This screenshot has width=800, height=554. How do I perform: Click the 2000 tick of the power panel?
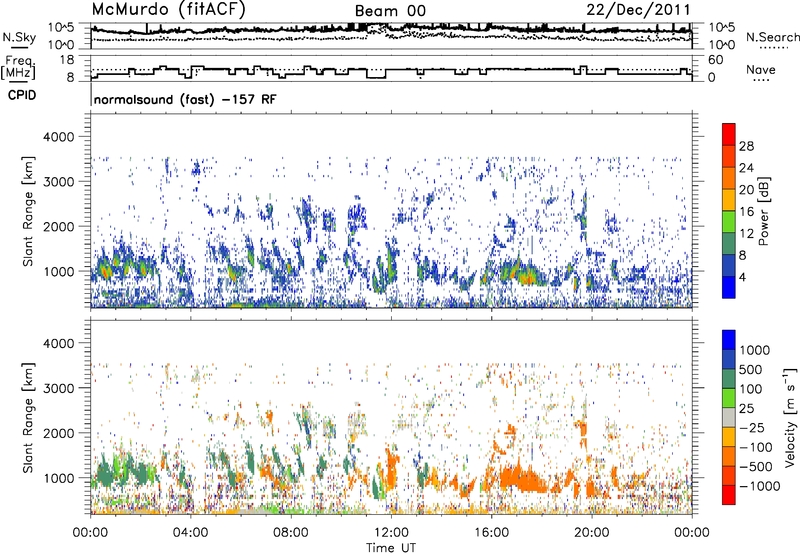(x=61, y=226)
